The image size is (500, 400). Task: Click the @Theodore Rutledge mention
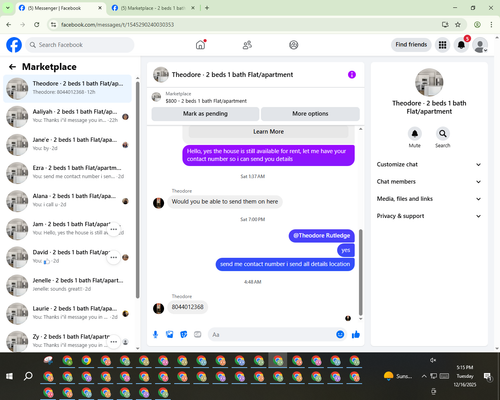tap(322, 236)
